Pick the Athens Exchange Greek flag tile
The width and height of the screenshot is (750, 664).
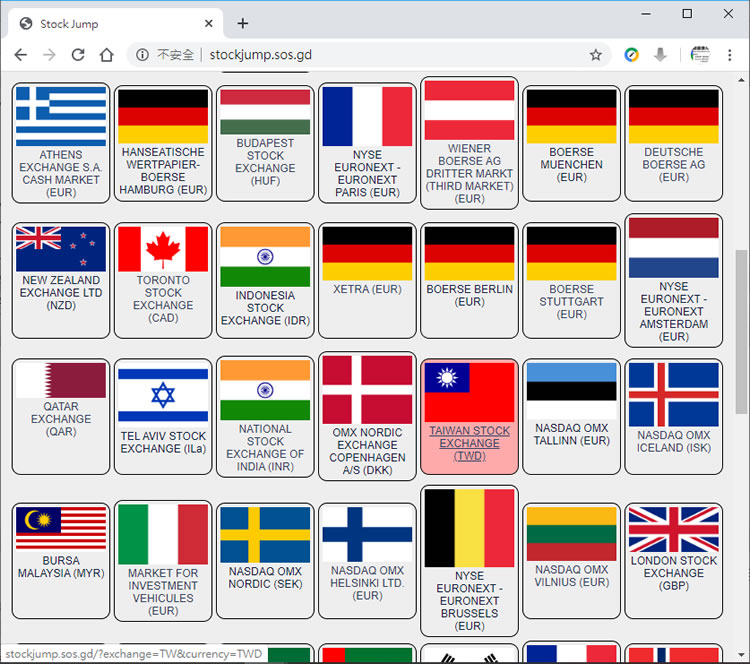click(x=61, y=143)
